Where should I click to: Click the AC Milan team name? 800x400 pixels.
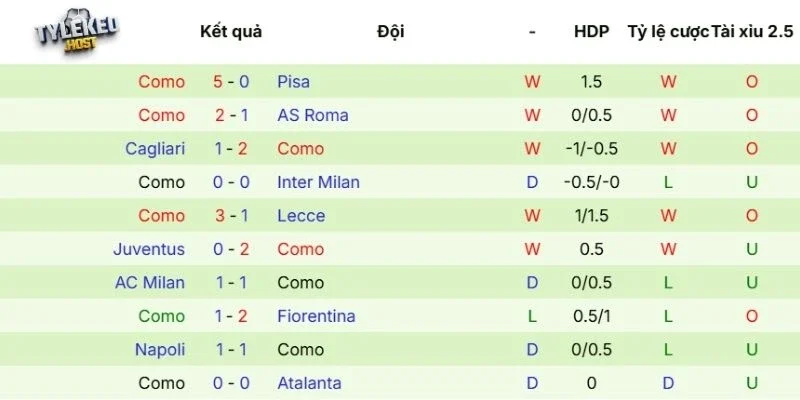(x=150, y=283)
